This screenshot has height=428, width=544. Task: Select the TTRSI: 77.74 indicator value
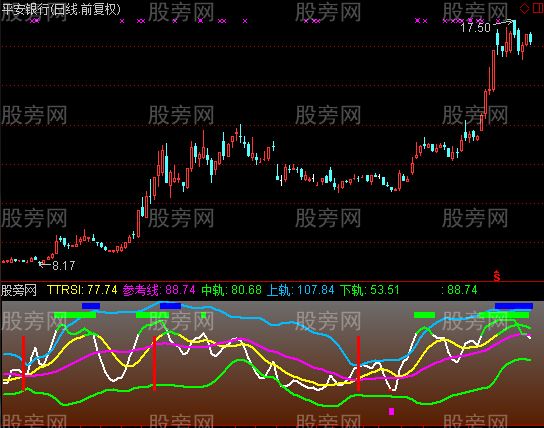(x=82, y=290)
